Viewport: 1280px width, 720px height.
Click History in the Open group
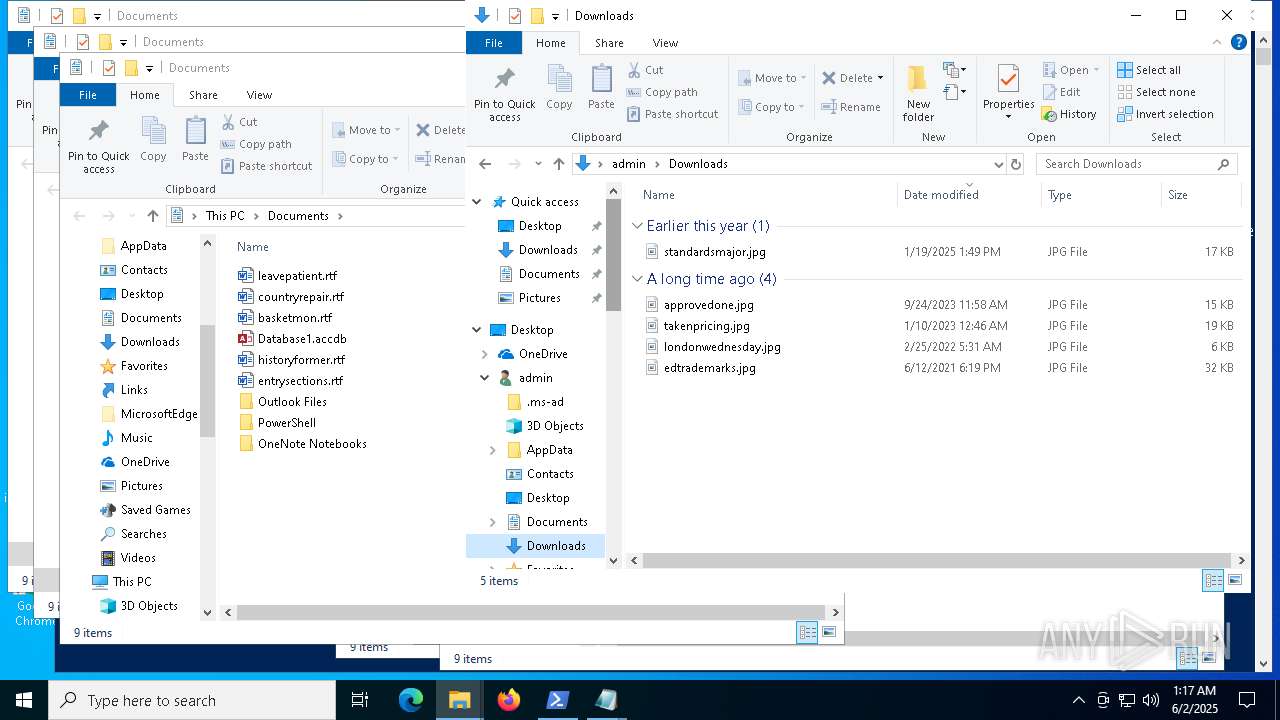pyautogui.click(x=1069, y=114)
